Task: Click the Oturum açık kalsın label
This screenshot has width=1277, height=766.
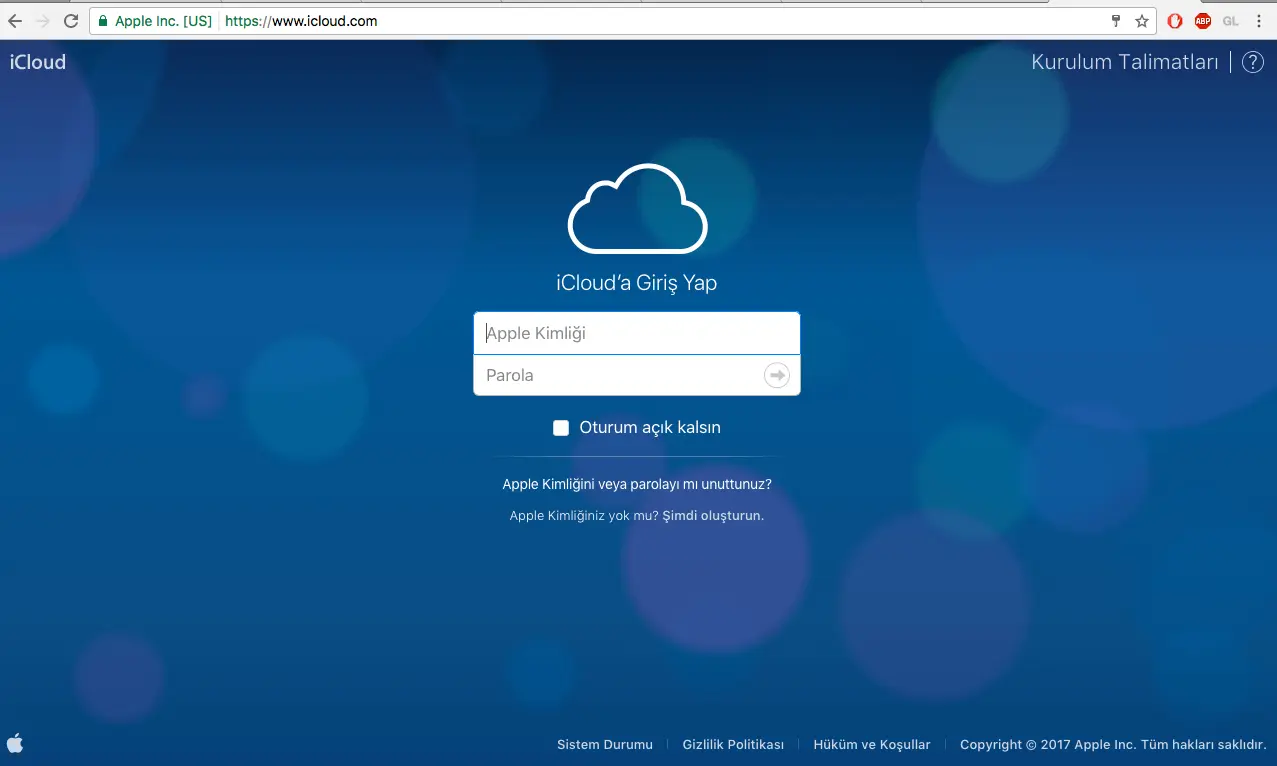Action: [x=650, y=428]
